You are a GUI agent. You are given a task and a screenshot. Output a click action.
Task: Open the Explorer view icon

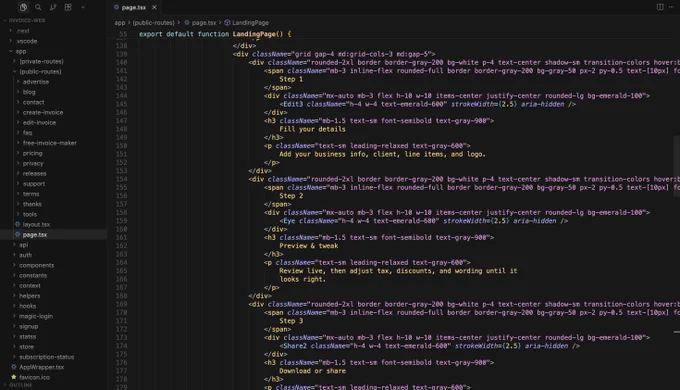click(x=23, y=7)
